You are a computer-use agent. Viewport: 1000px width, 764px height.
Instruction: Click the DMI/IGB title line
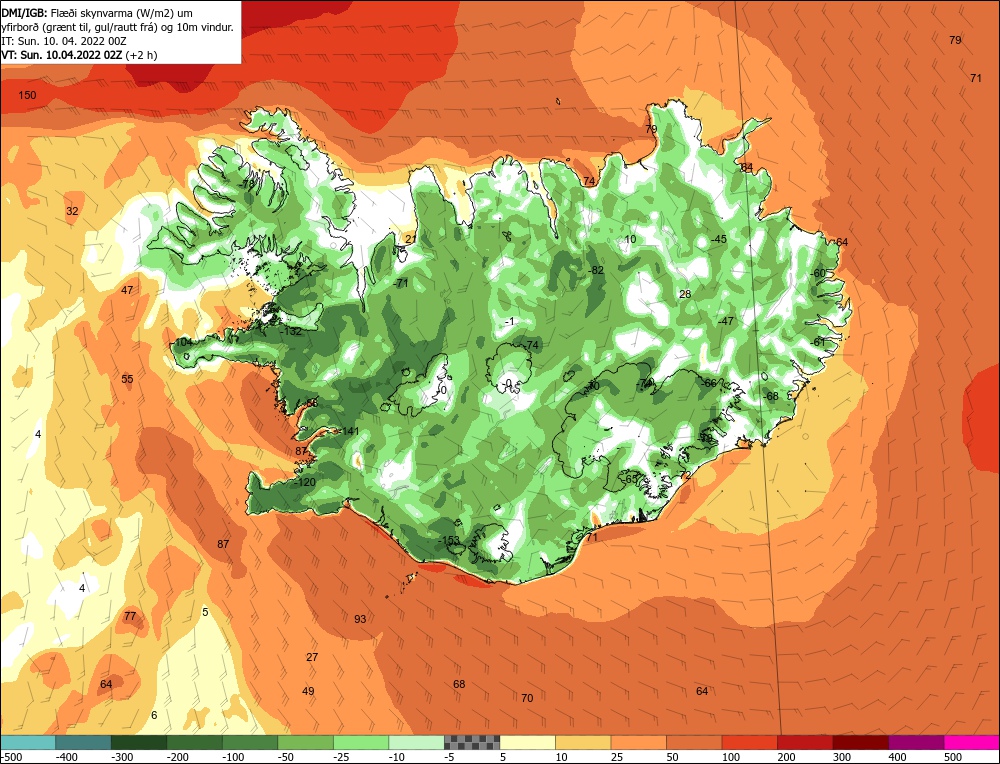96,13
